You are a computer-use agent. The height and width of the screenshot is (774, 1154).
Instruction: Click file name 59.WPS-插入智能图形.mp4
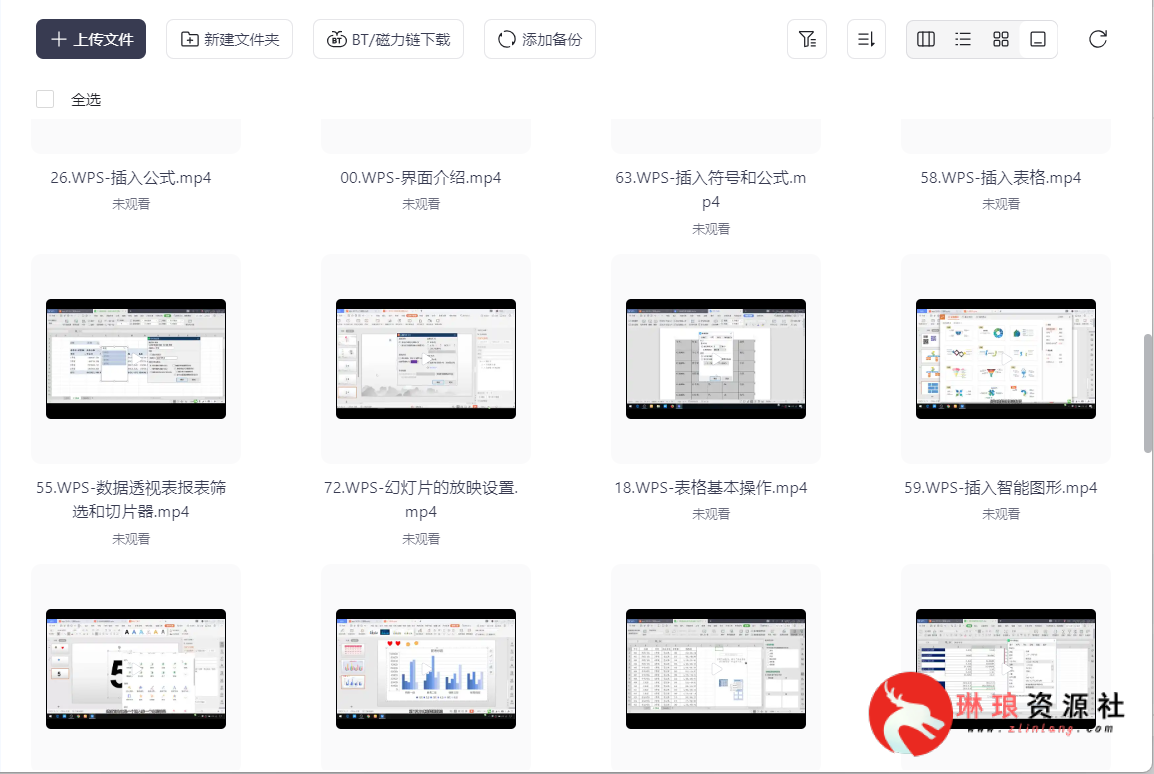click(x=1001, y=487)
